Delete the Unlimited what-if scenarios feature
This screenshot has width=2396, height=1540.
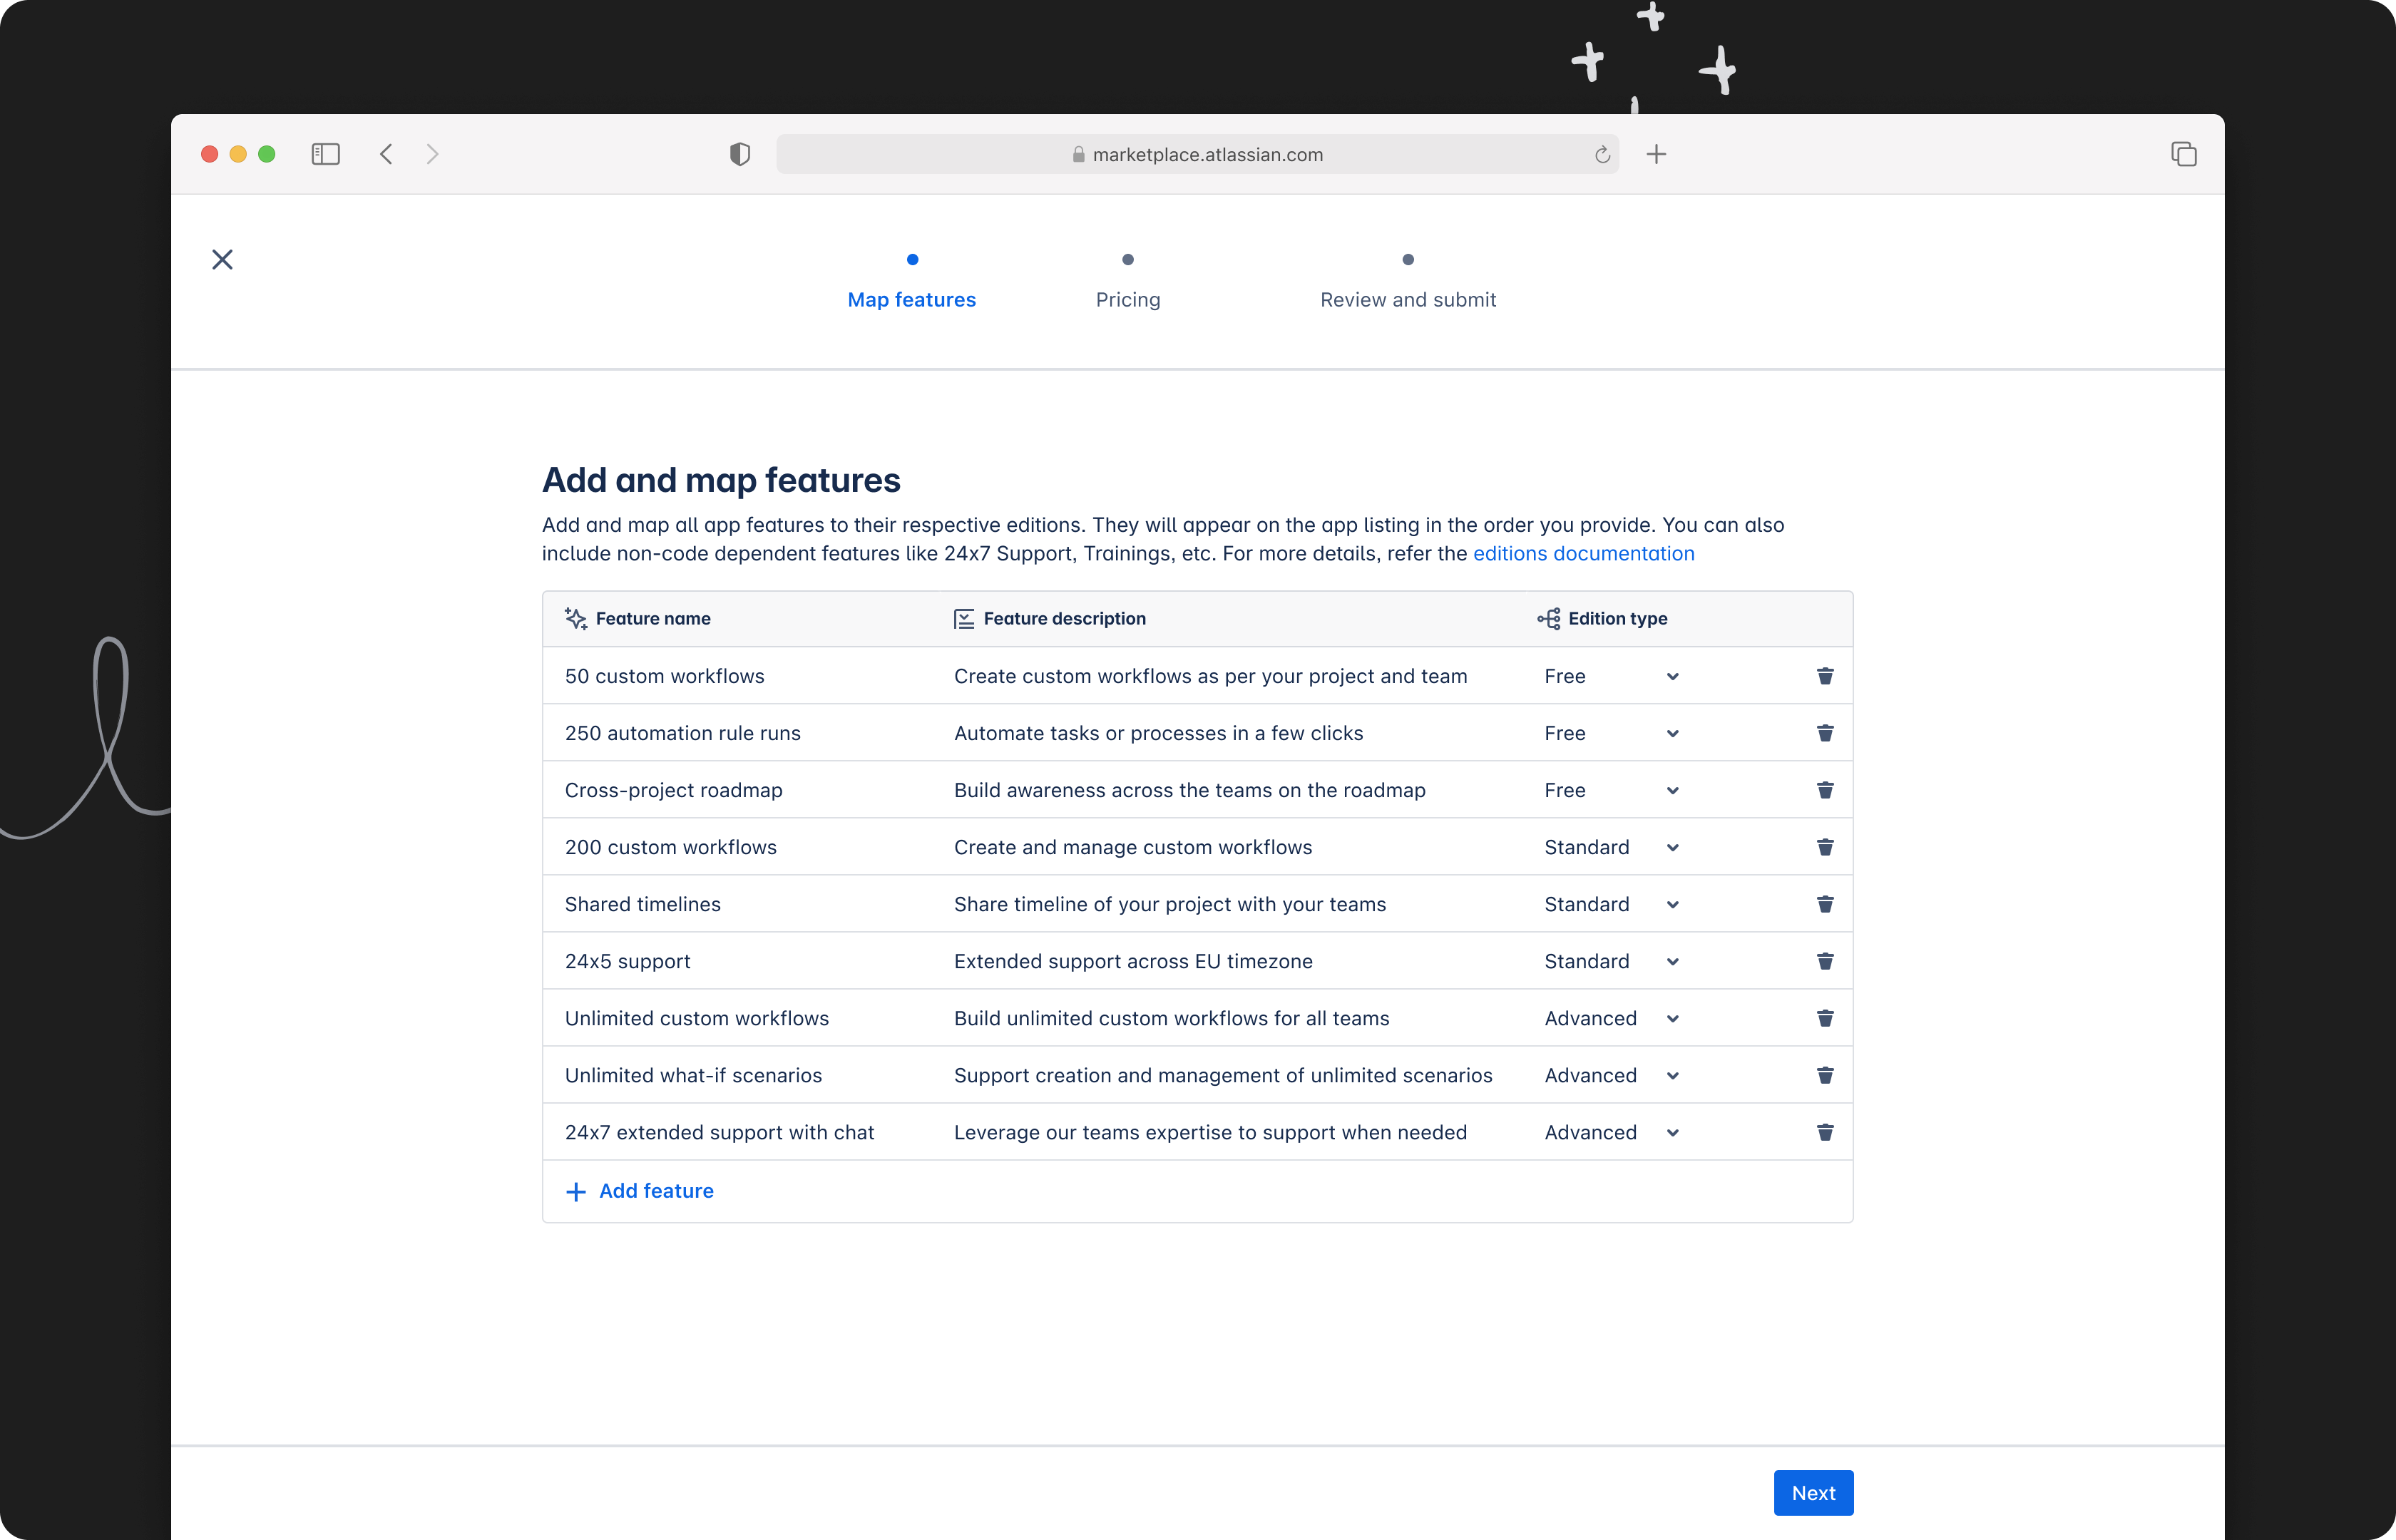[x=1825, y=1075]
